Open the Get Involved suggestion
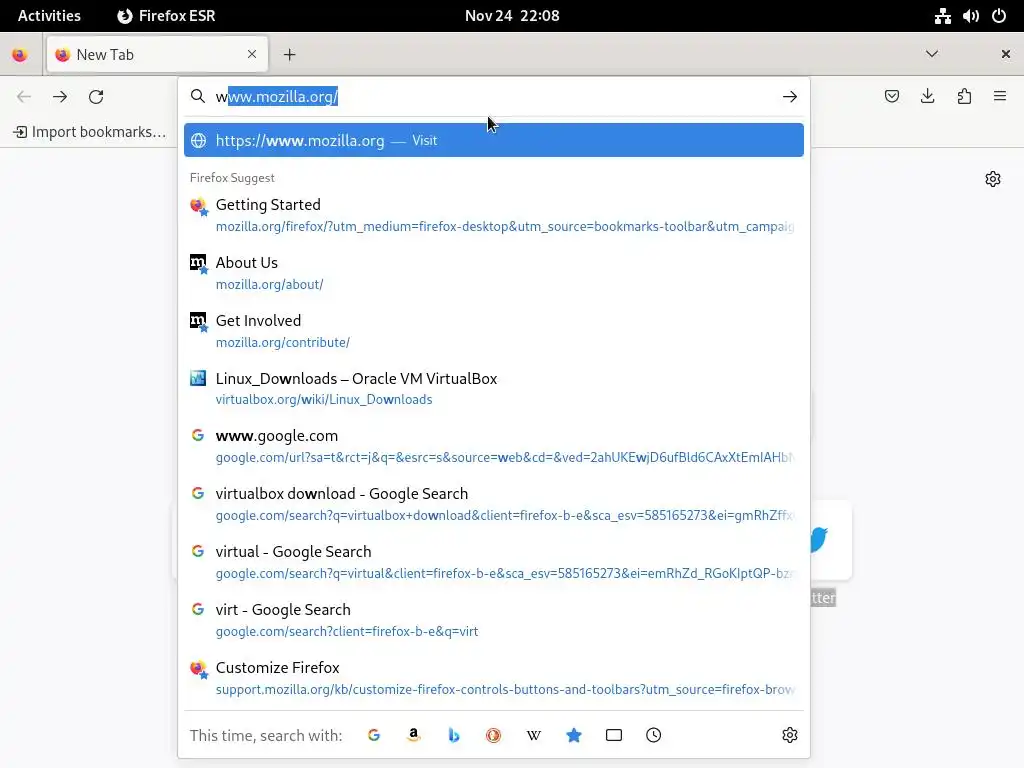Image resolution: width=1024 pixels, height=768 pixels. [x=494, y=331]
